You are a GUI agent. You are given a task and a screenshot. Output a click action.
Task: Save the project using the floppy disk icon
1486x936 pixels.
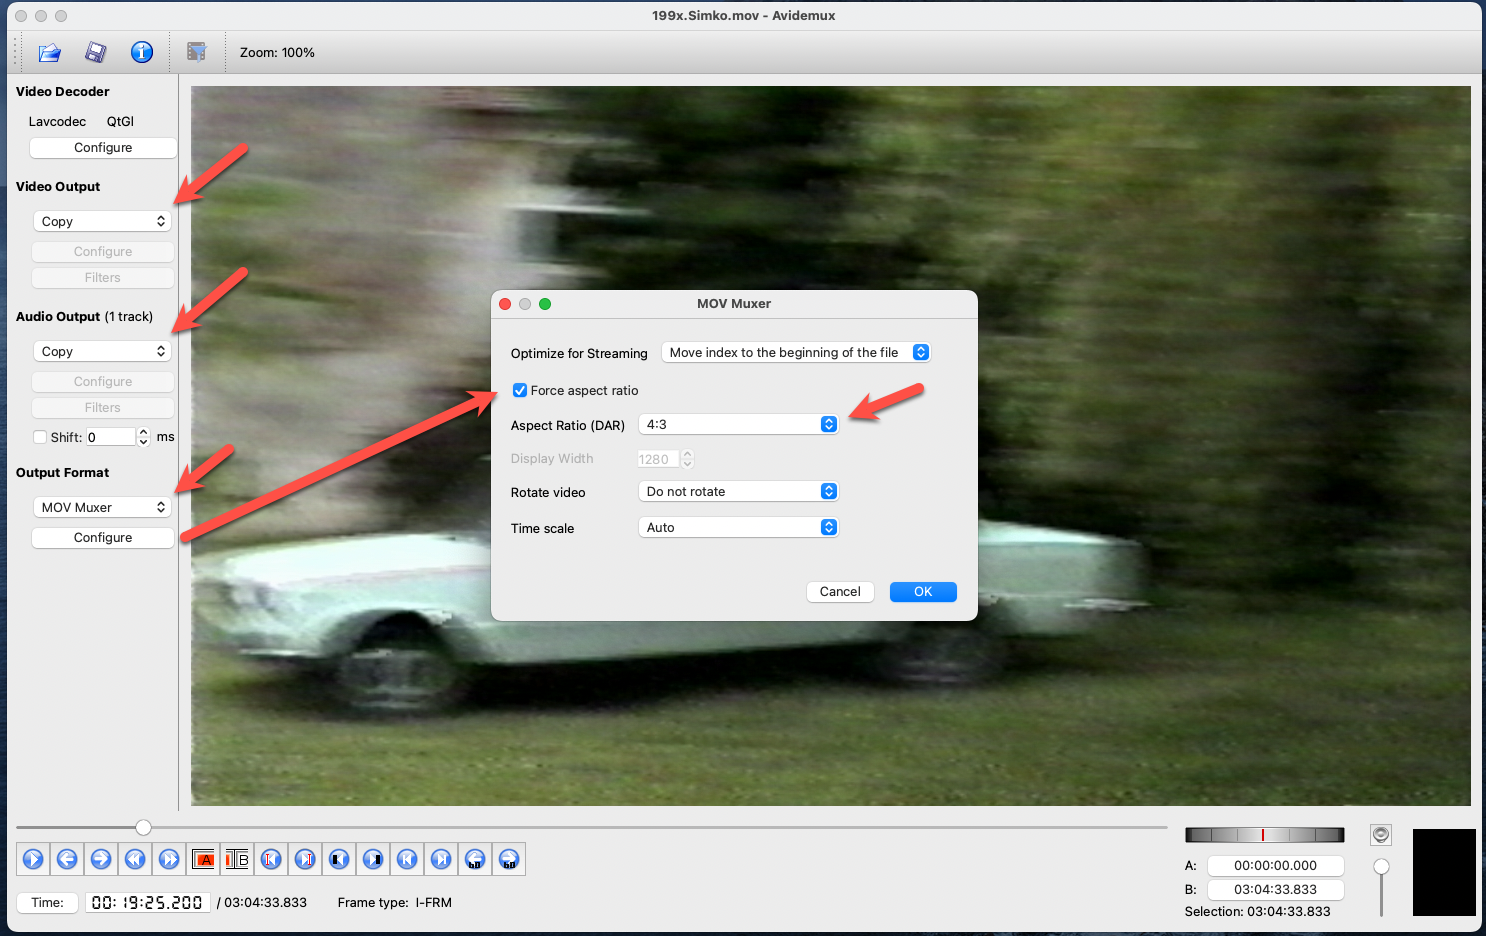pyautogui.click(x=94, y=52)
